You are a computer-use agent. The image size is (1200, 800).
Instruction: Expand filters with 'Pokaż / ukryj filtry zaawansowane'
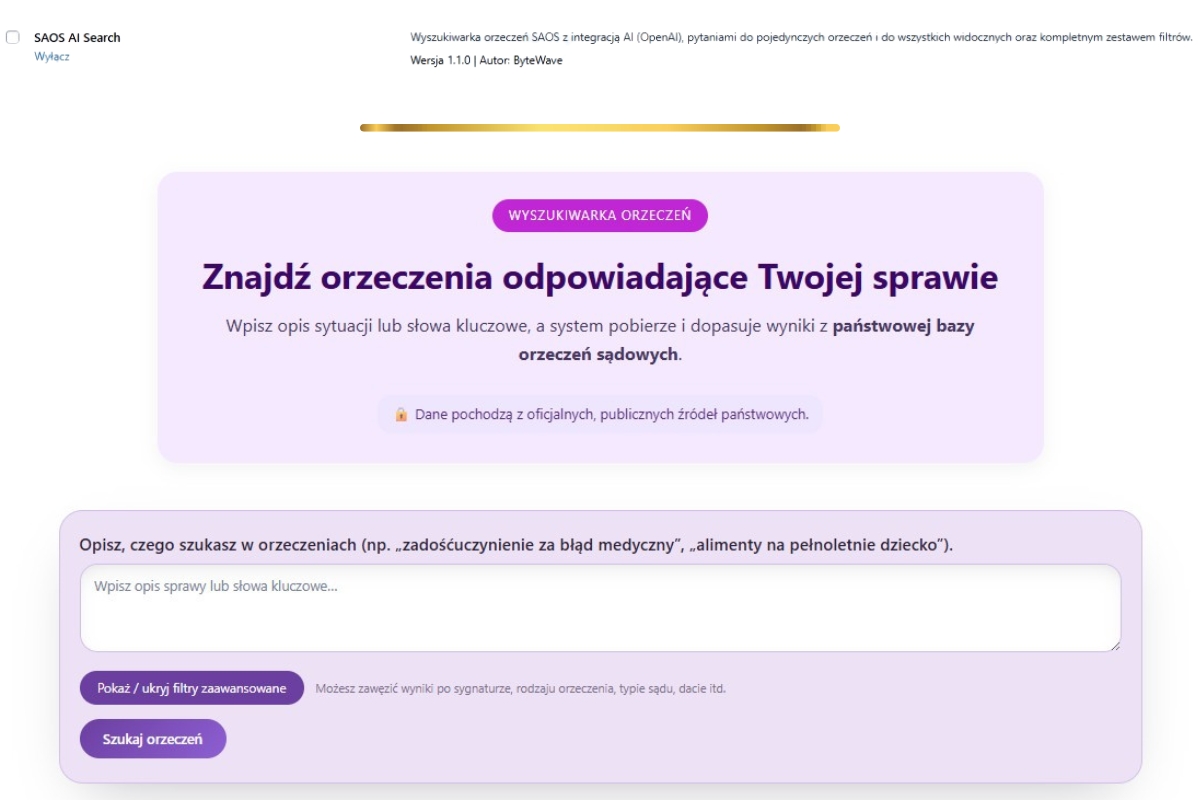click(192, 688)
